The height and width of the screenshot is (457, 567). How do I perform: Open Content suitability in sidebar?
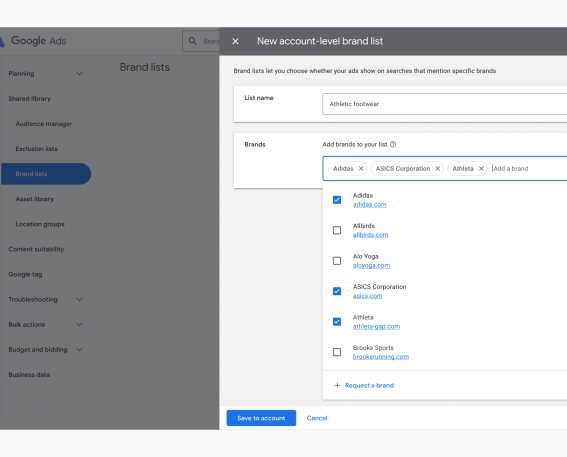36,249
